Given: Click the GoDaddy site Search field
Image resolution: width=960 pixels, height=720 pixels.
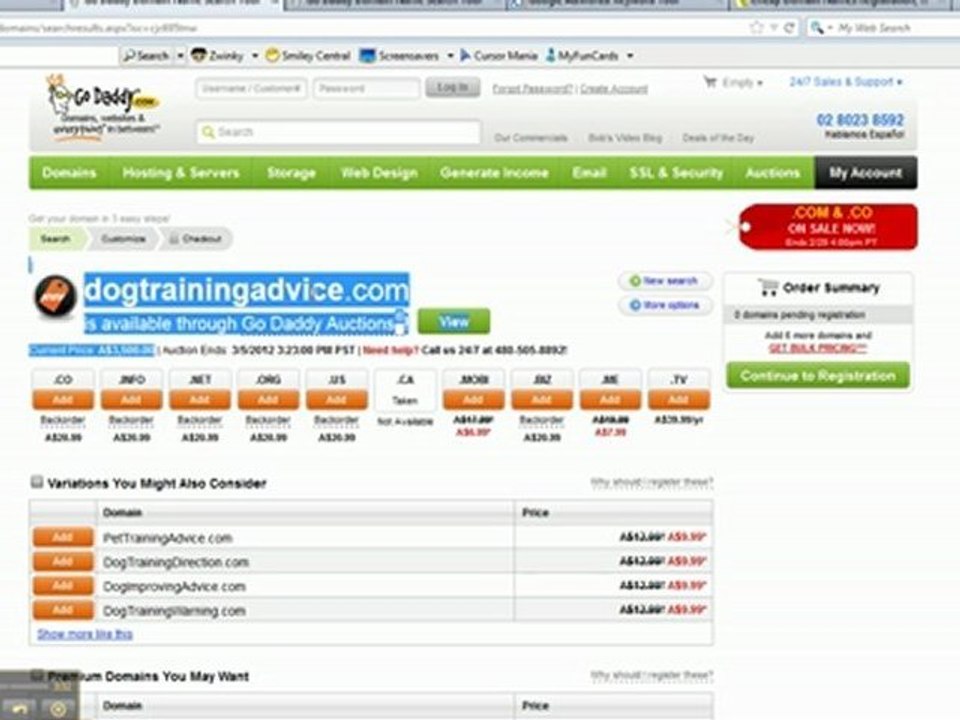Looking at the screenshot, I should (x=338, y=132).
